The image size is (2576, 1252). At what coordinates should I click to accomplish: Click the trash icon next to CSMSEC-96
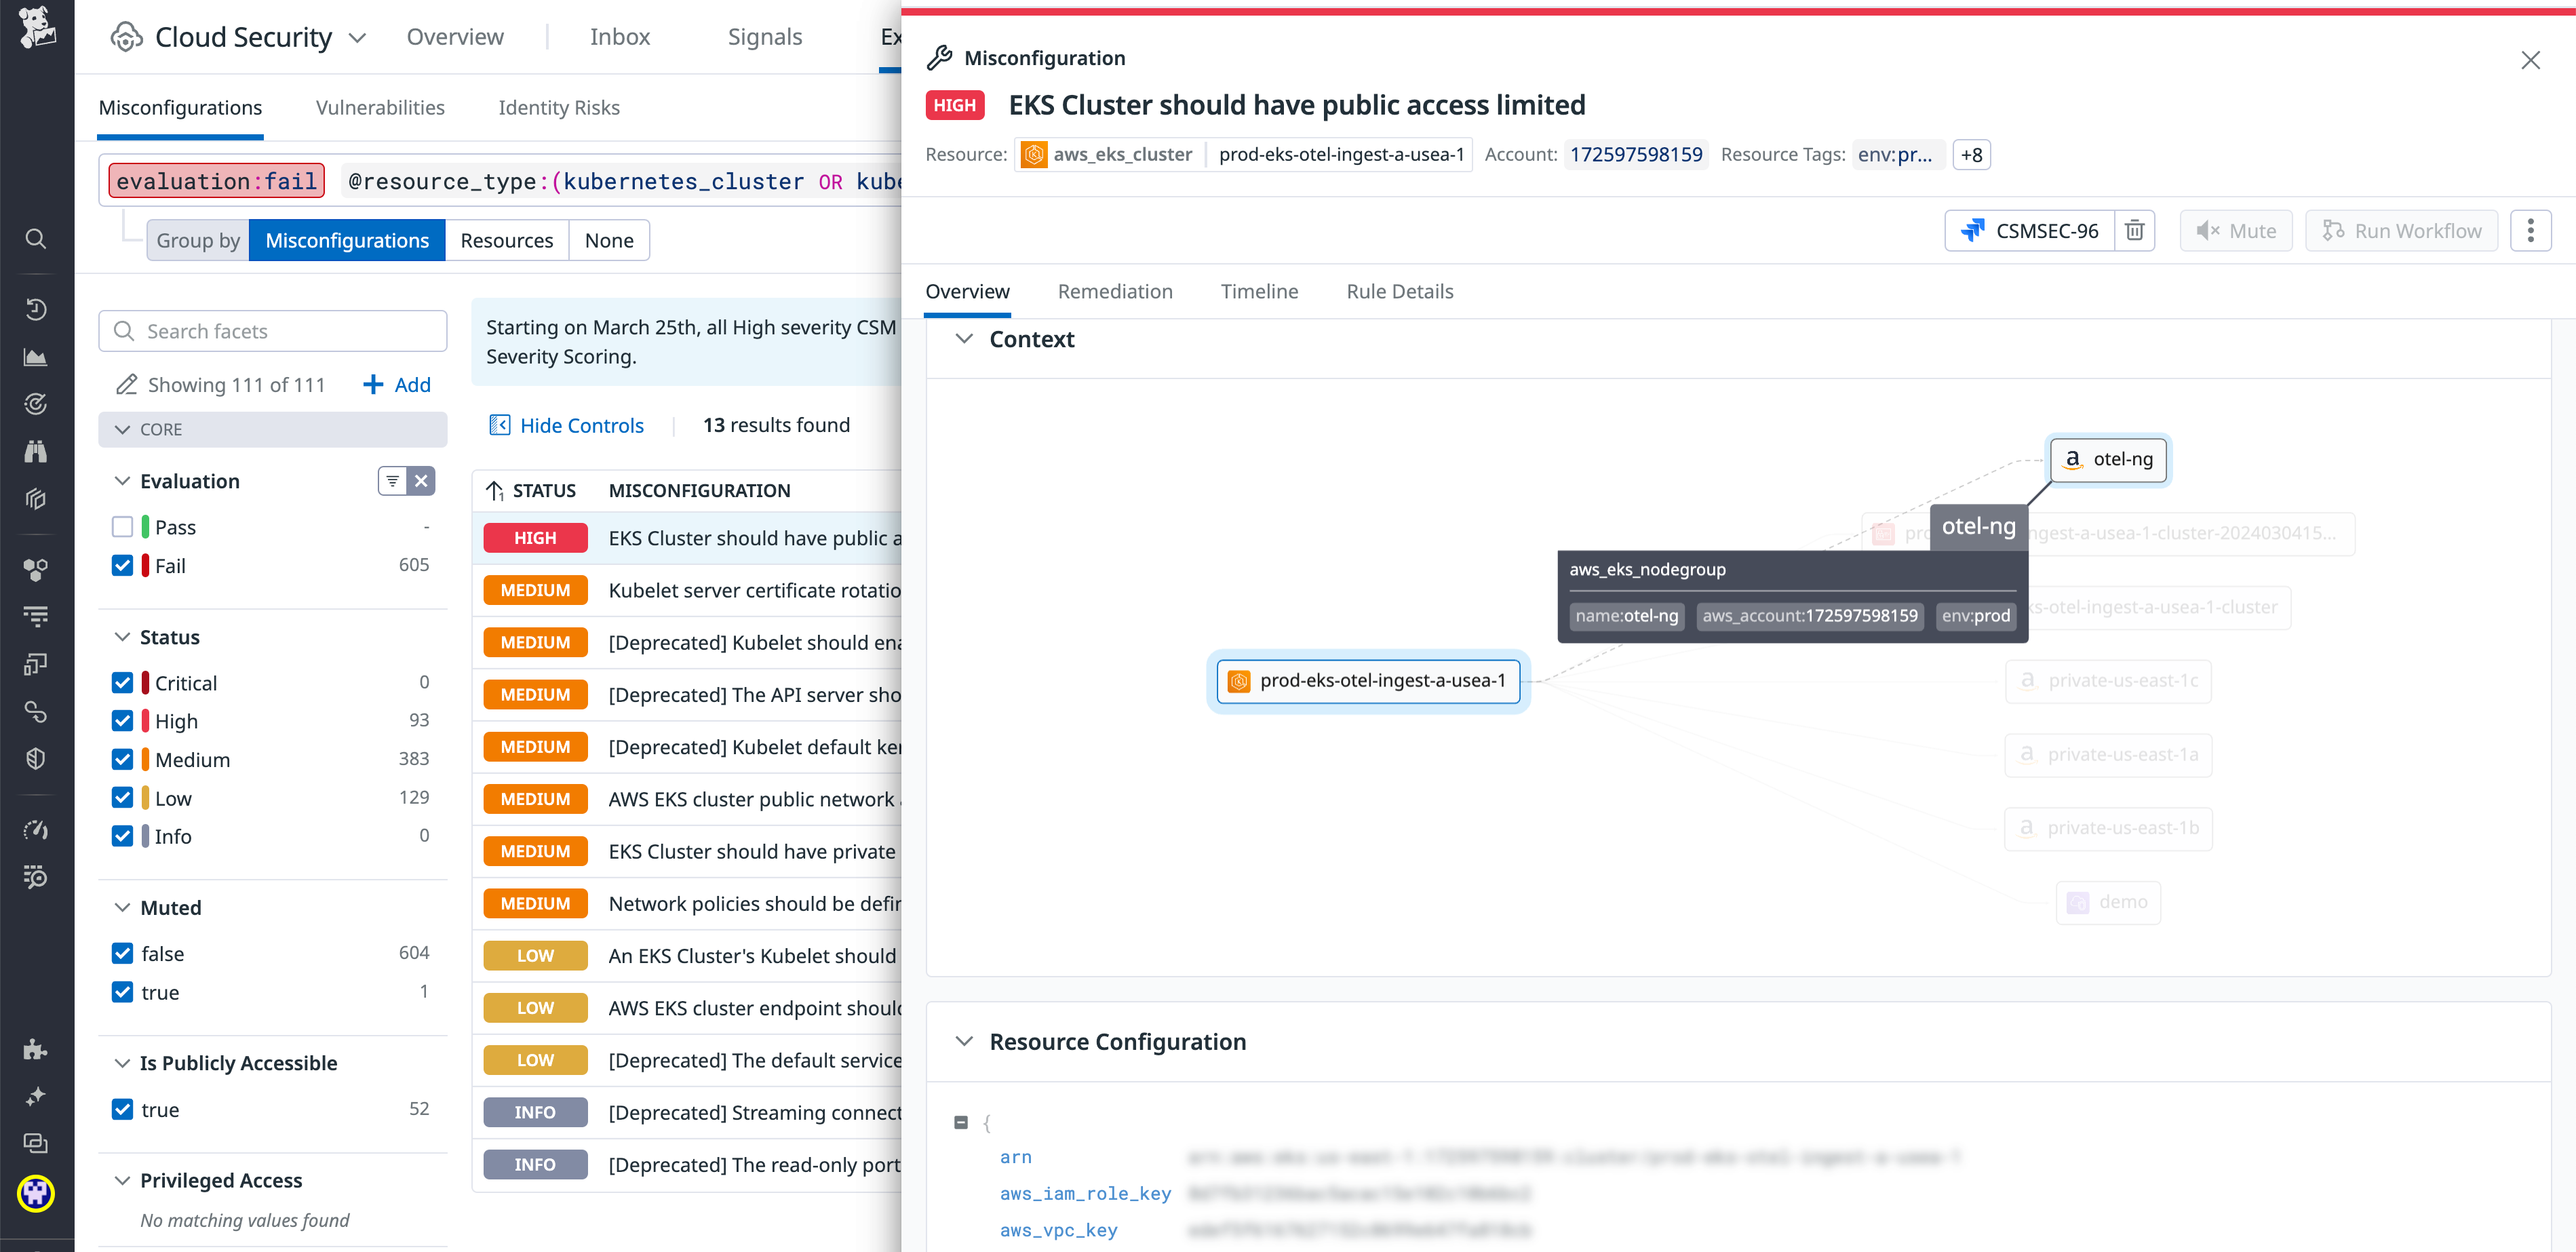[2135, 230]
